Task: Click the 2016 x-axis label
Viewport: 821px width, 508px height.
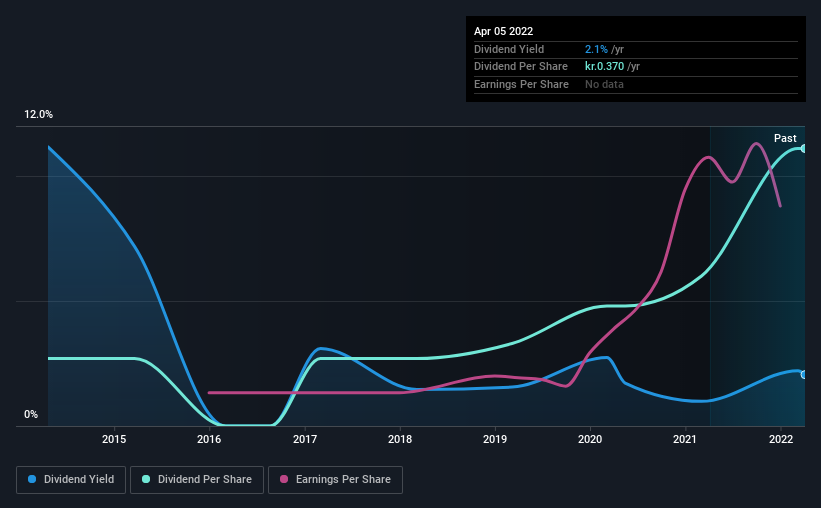Action: click(x=209, y=439)
